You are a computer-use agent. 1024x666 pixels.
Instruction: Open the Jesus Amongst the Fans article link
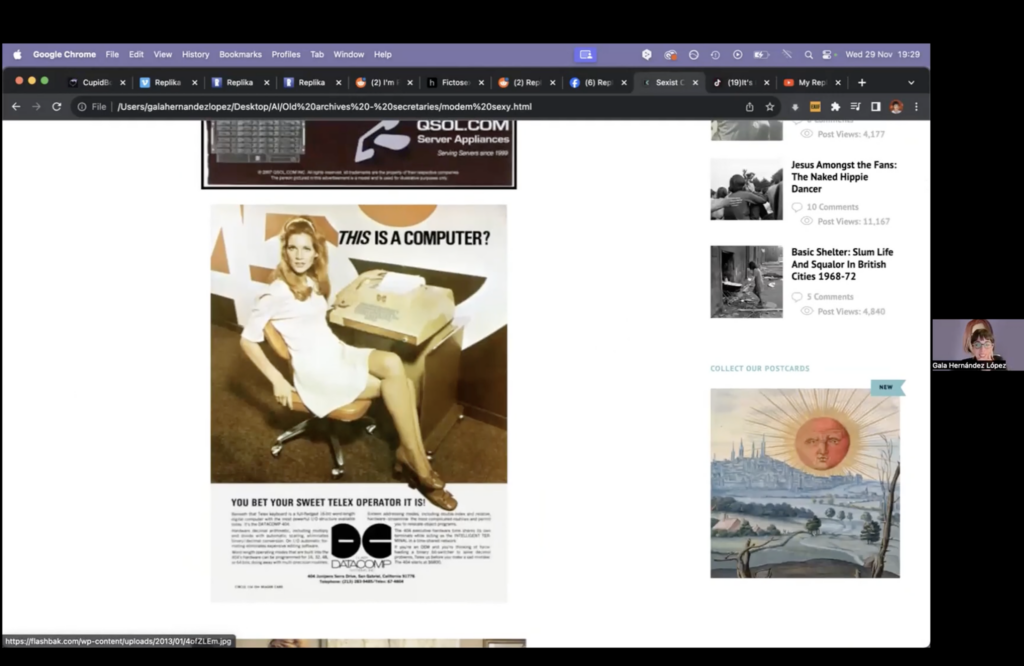(x=844, y=177)
